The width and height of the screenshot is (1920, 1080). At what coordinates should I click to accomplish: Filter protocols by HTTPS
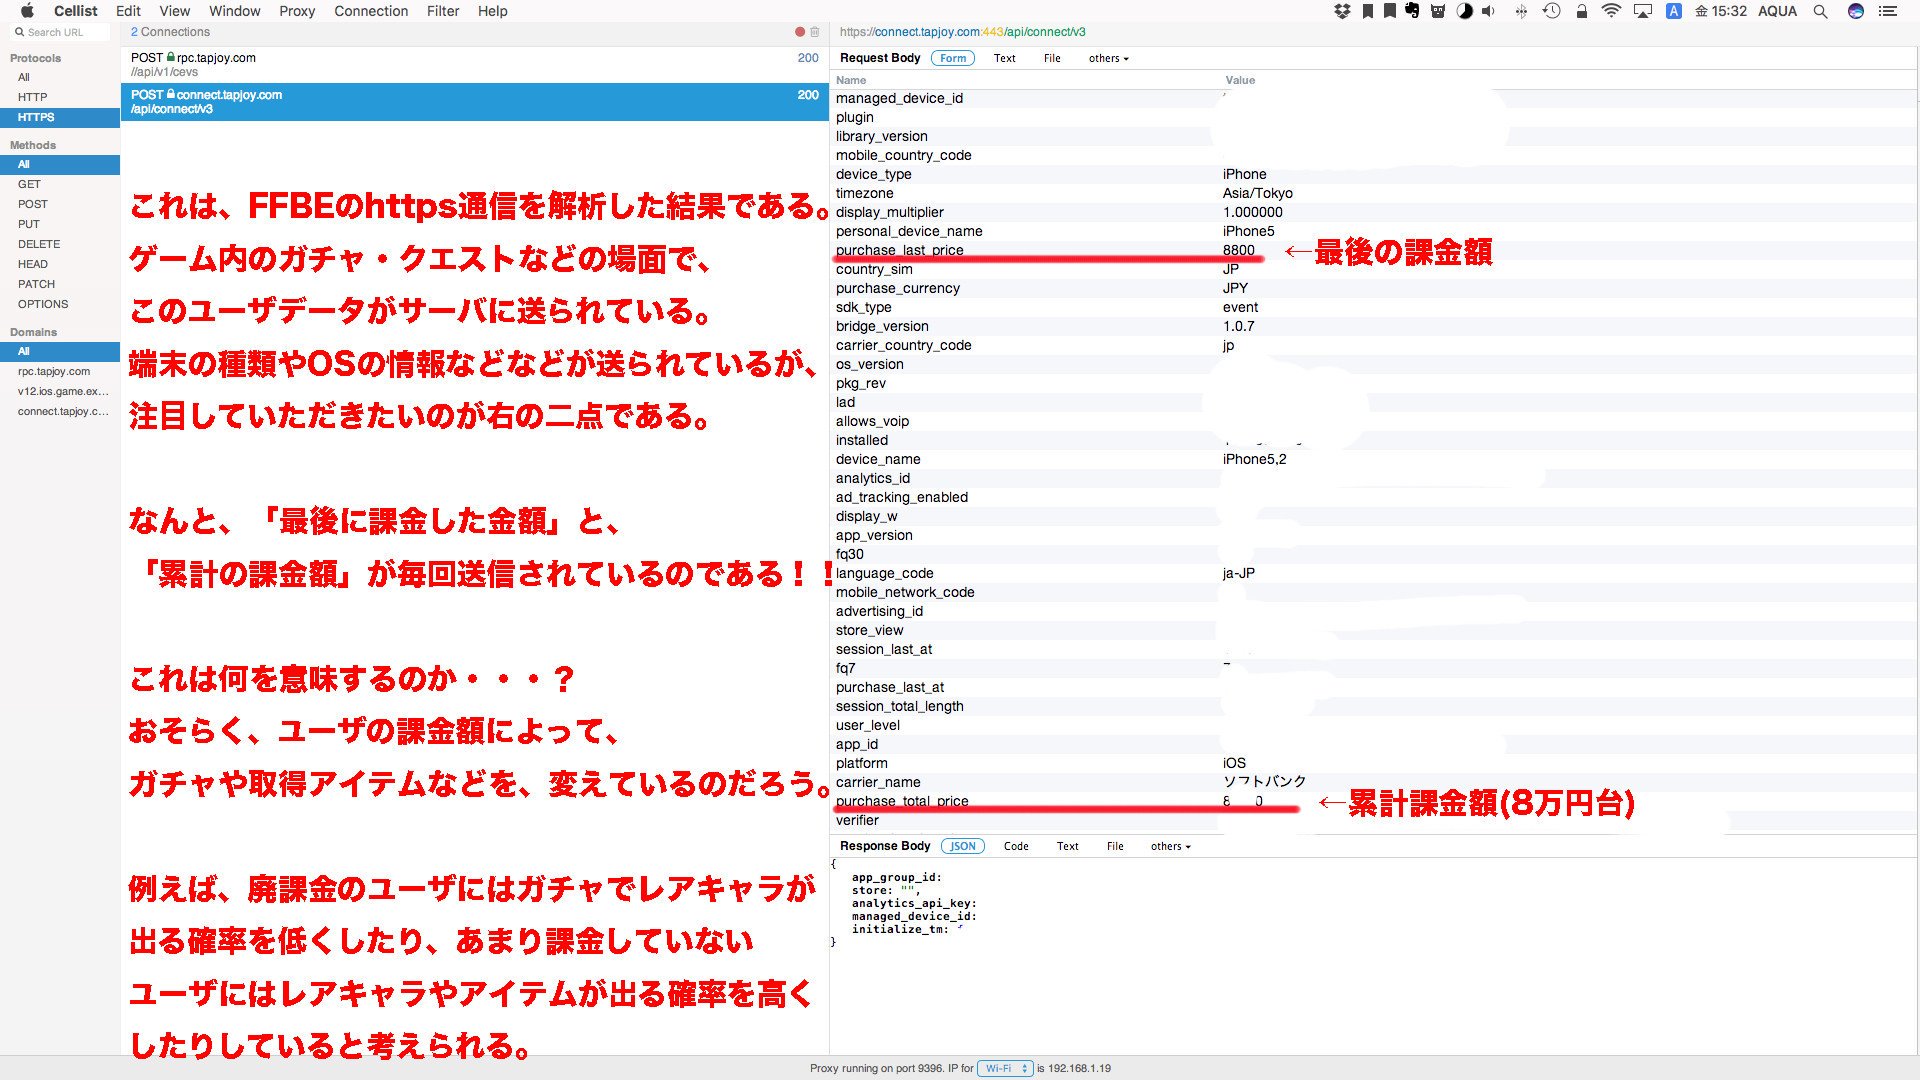60,117
